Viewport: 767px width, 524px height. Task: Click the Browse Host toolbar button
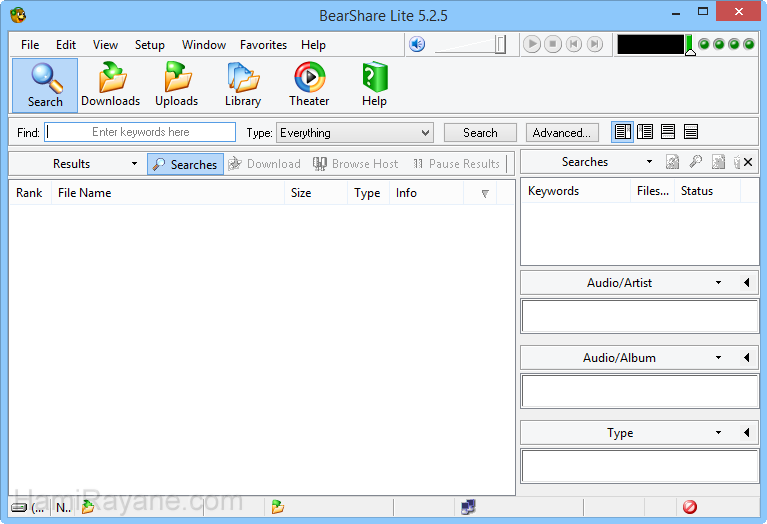[x=356, y=164]
